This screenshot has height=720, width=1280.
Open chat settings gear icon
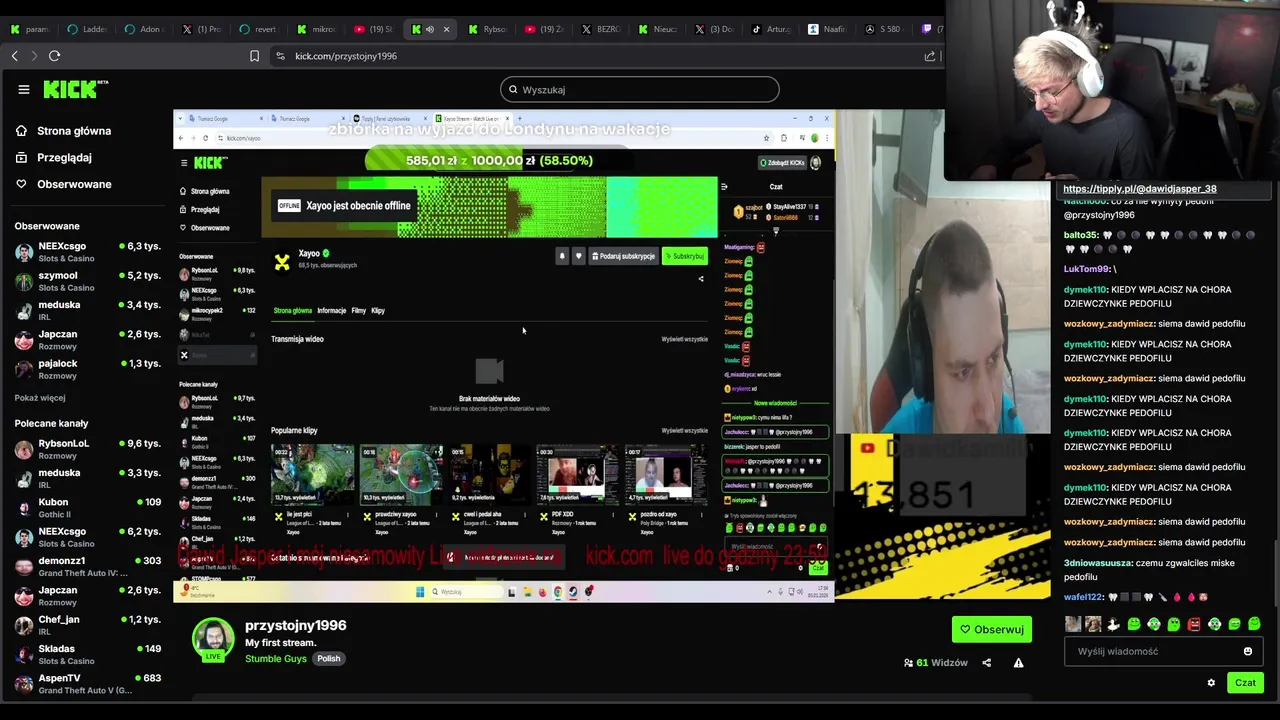(1211, 683)
